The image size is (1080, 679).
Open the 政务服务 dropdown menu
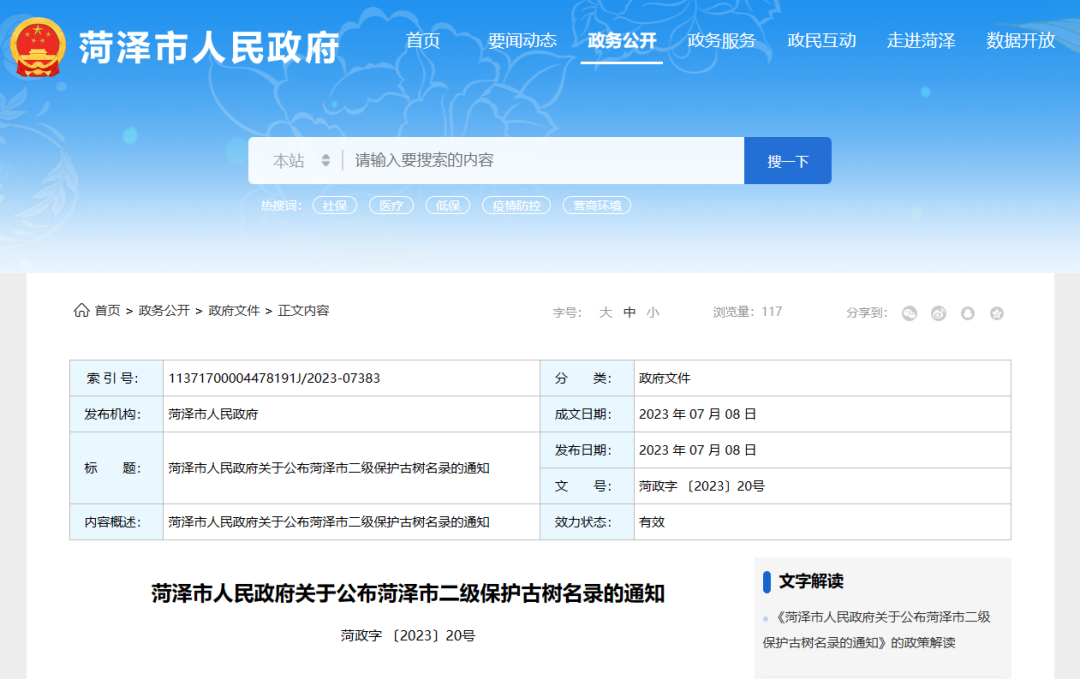click(x=722, y=41)
